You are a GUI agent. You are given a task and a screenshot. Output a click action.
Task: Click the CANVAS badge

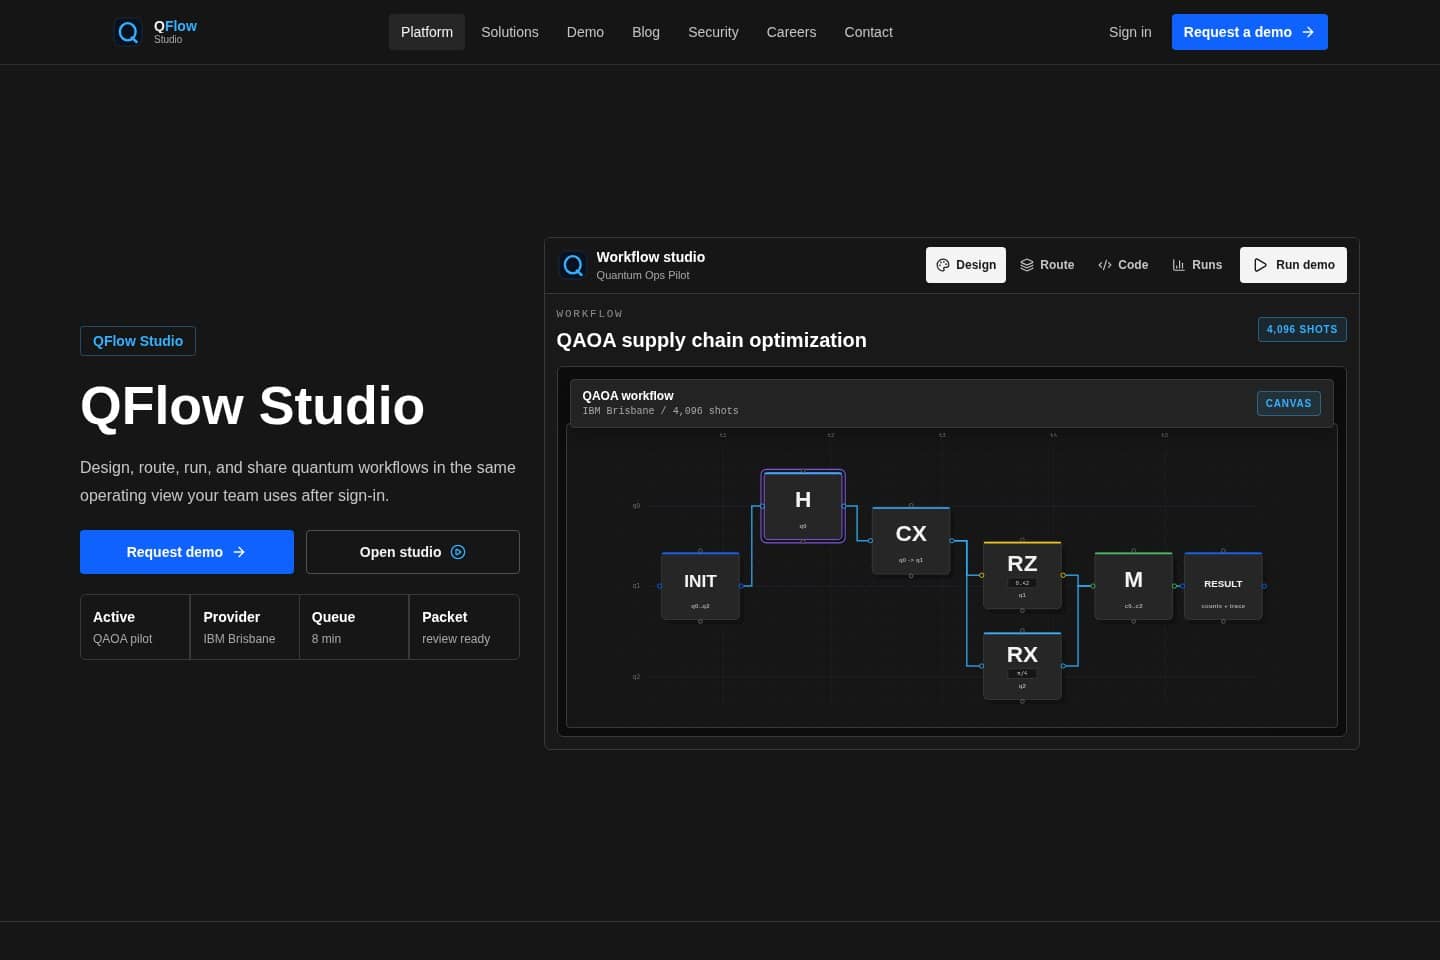1288,403
